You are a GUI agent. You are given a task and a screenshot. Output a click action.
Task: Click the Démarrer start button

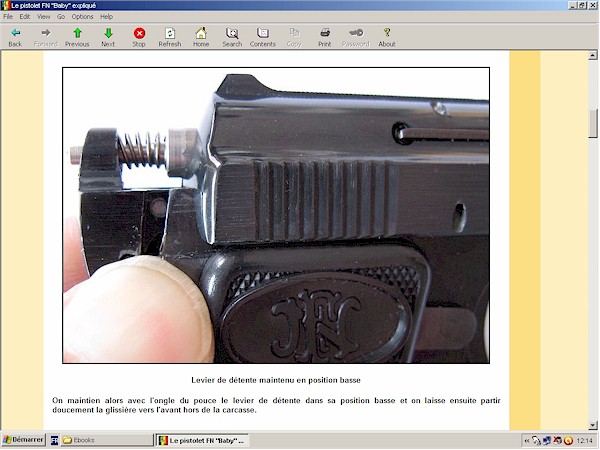(23, 440)
